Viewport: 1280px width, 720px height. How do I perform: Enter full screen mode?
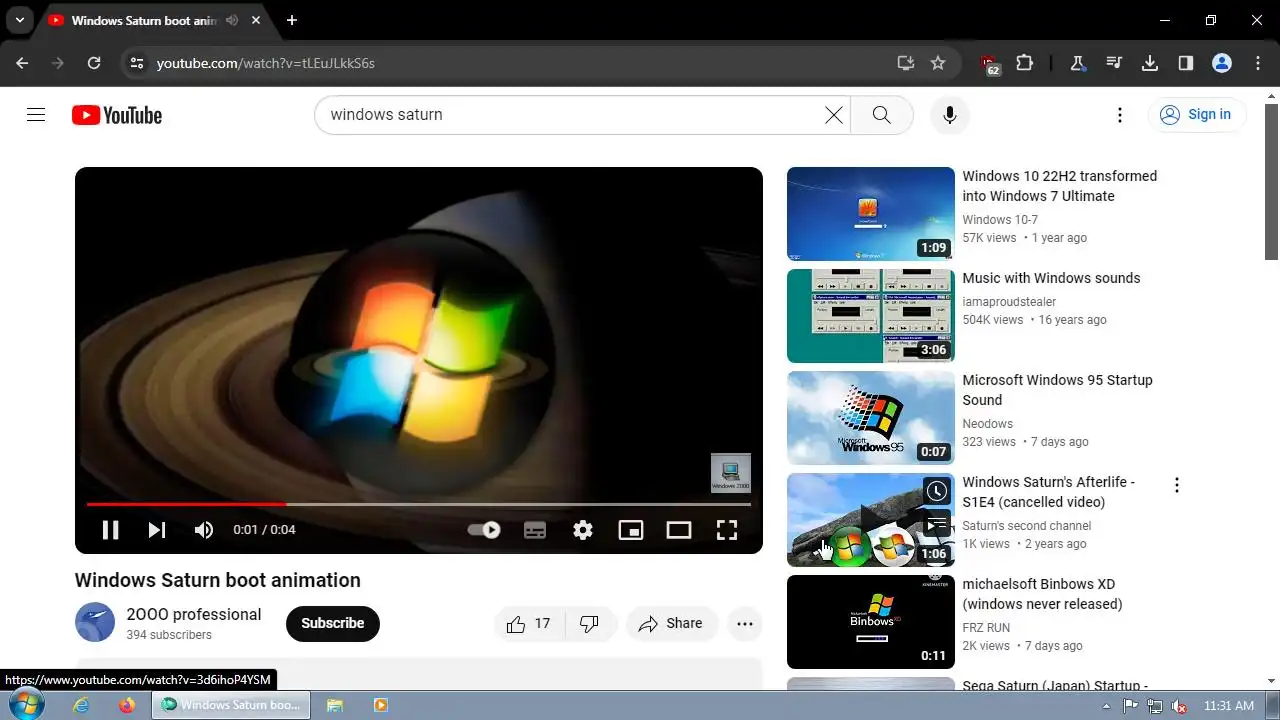(727, 530)
